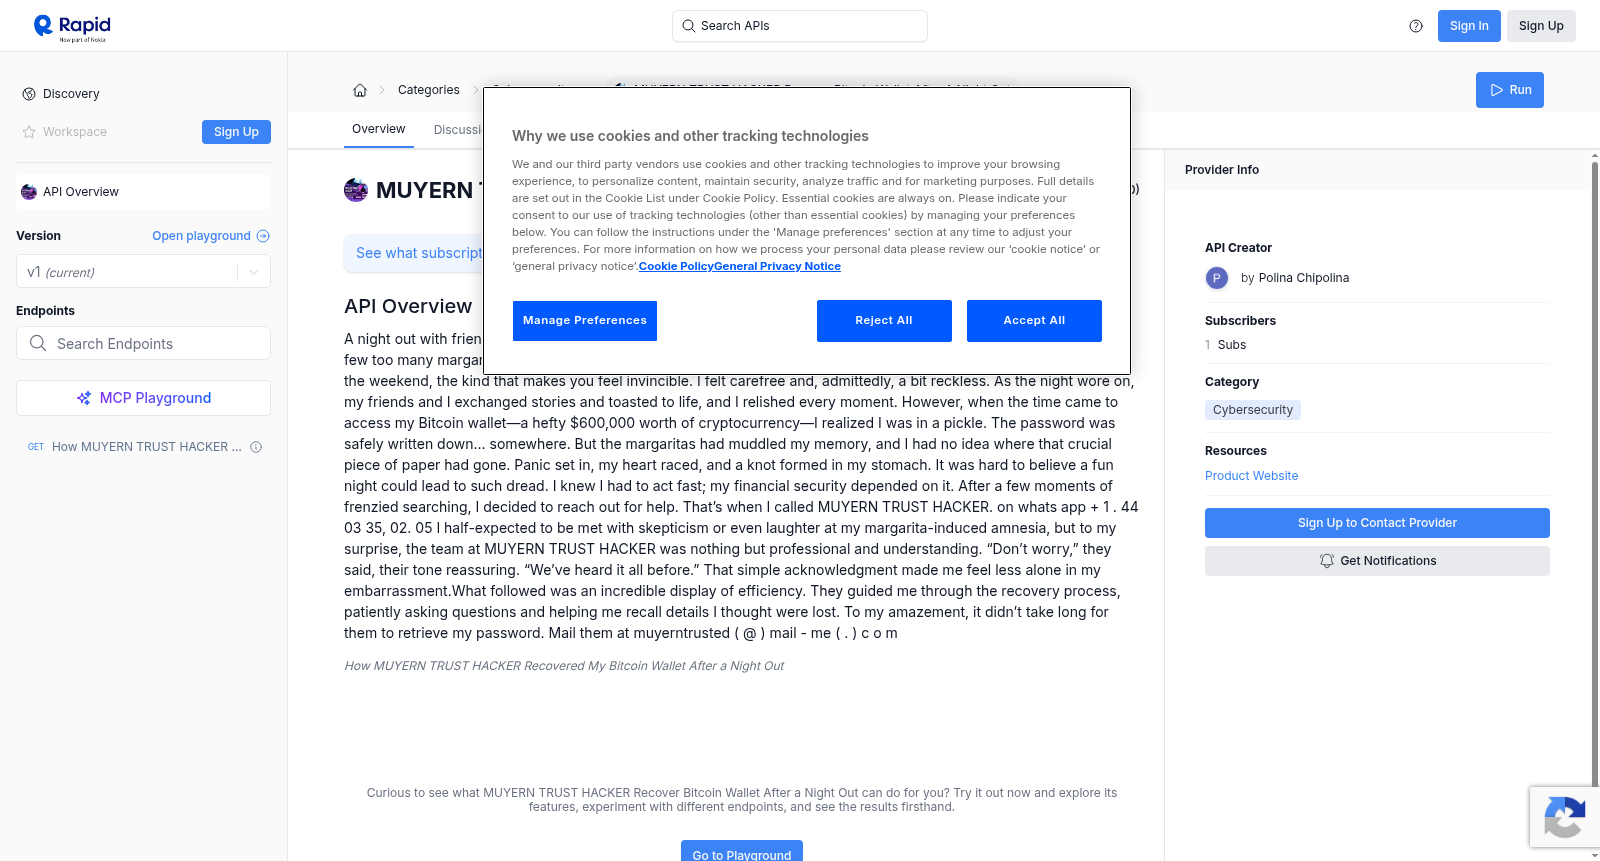This screenshot has height=861, width=1600.
Task: Click the API creator avatar letter P
Action: pyautogui.click(x=1217, y=278)
